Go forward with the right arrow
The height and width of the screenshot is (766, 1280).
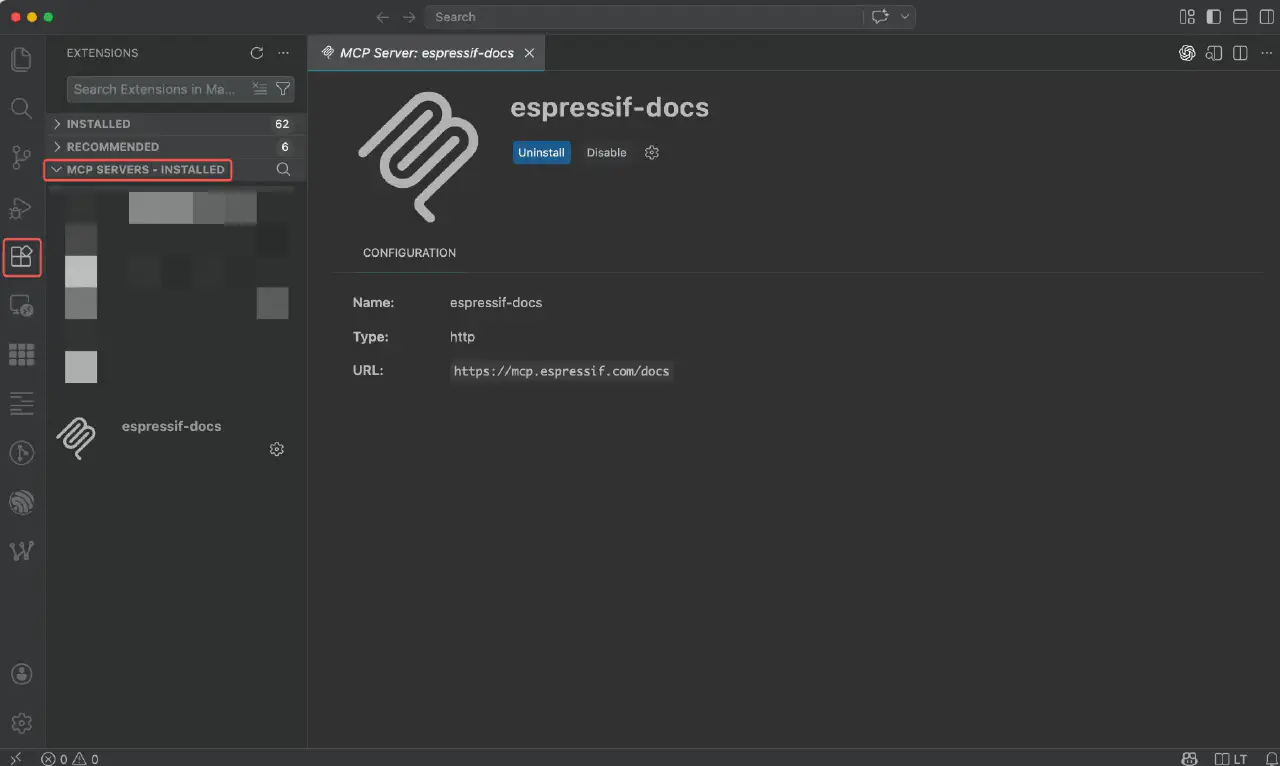coord(409,17)
